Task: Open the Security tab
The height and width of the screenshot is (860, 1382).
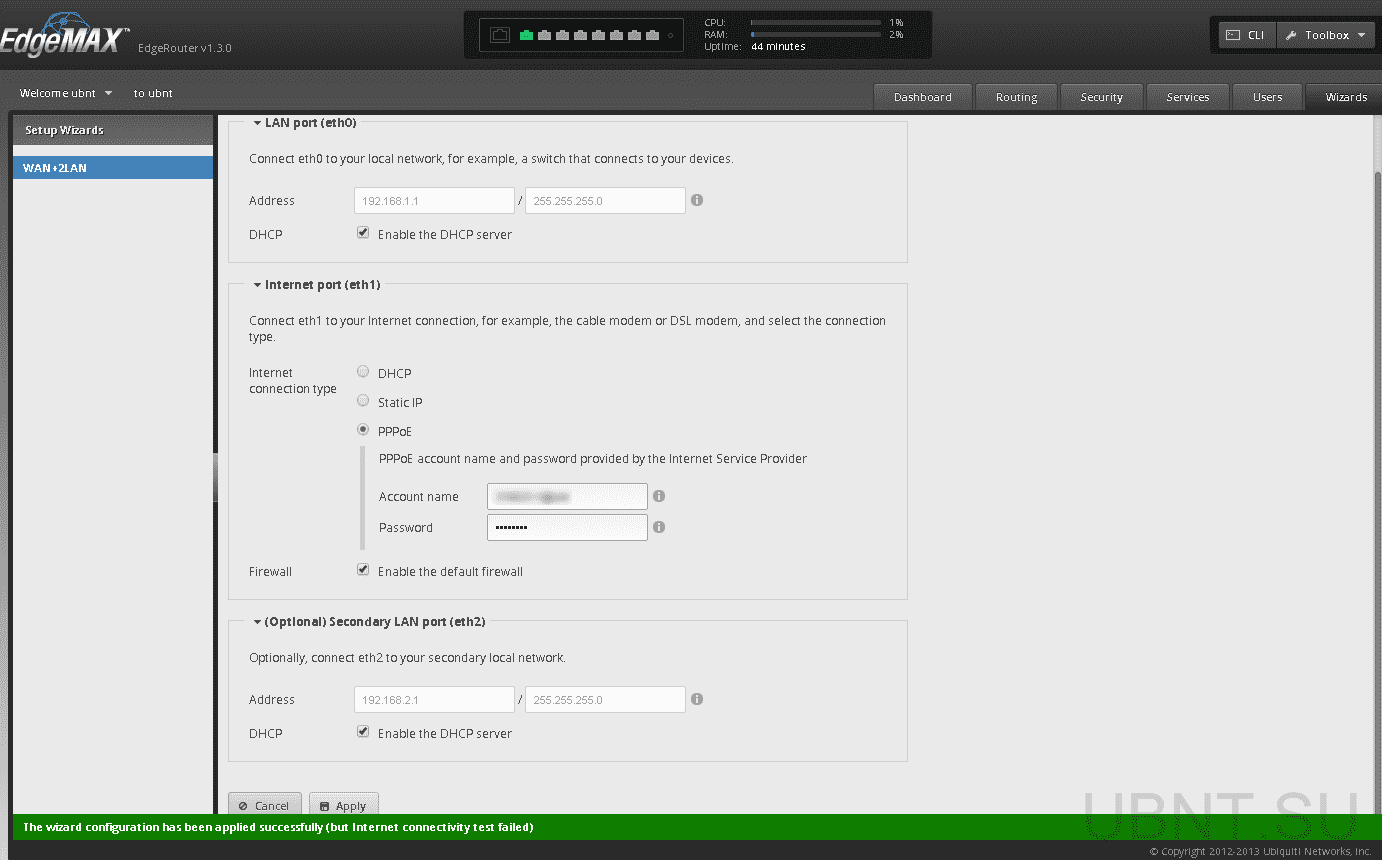Action: 1101,97
